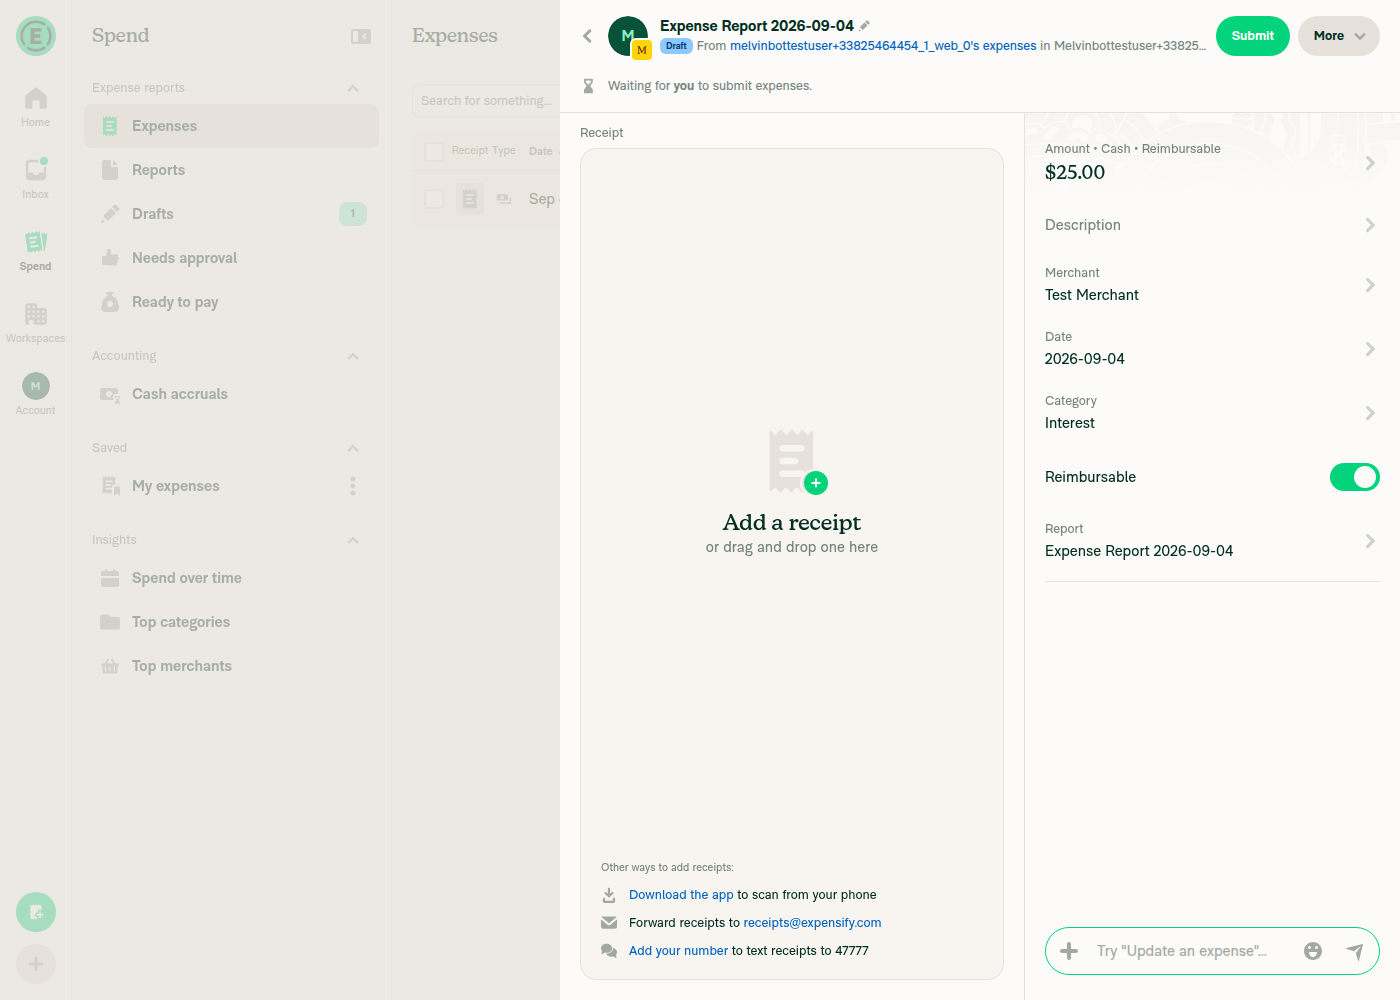Click Download the app link
The width and height of the screenshot is (1400, 1000).
[681, 895]
